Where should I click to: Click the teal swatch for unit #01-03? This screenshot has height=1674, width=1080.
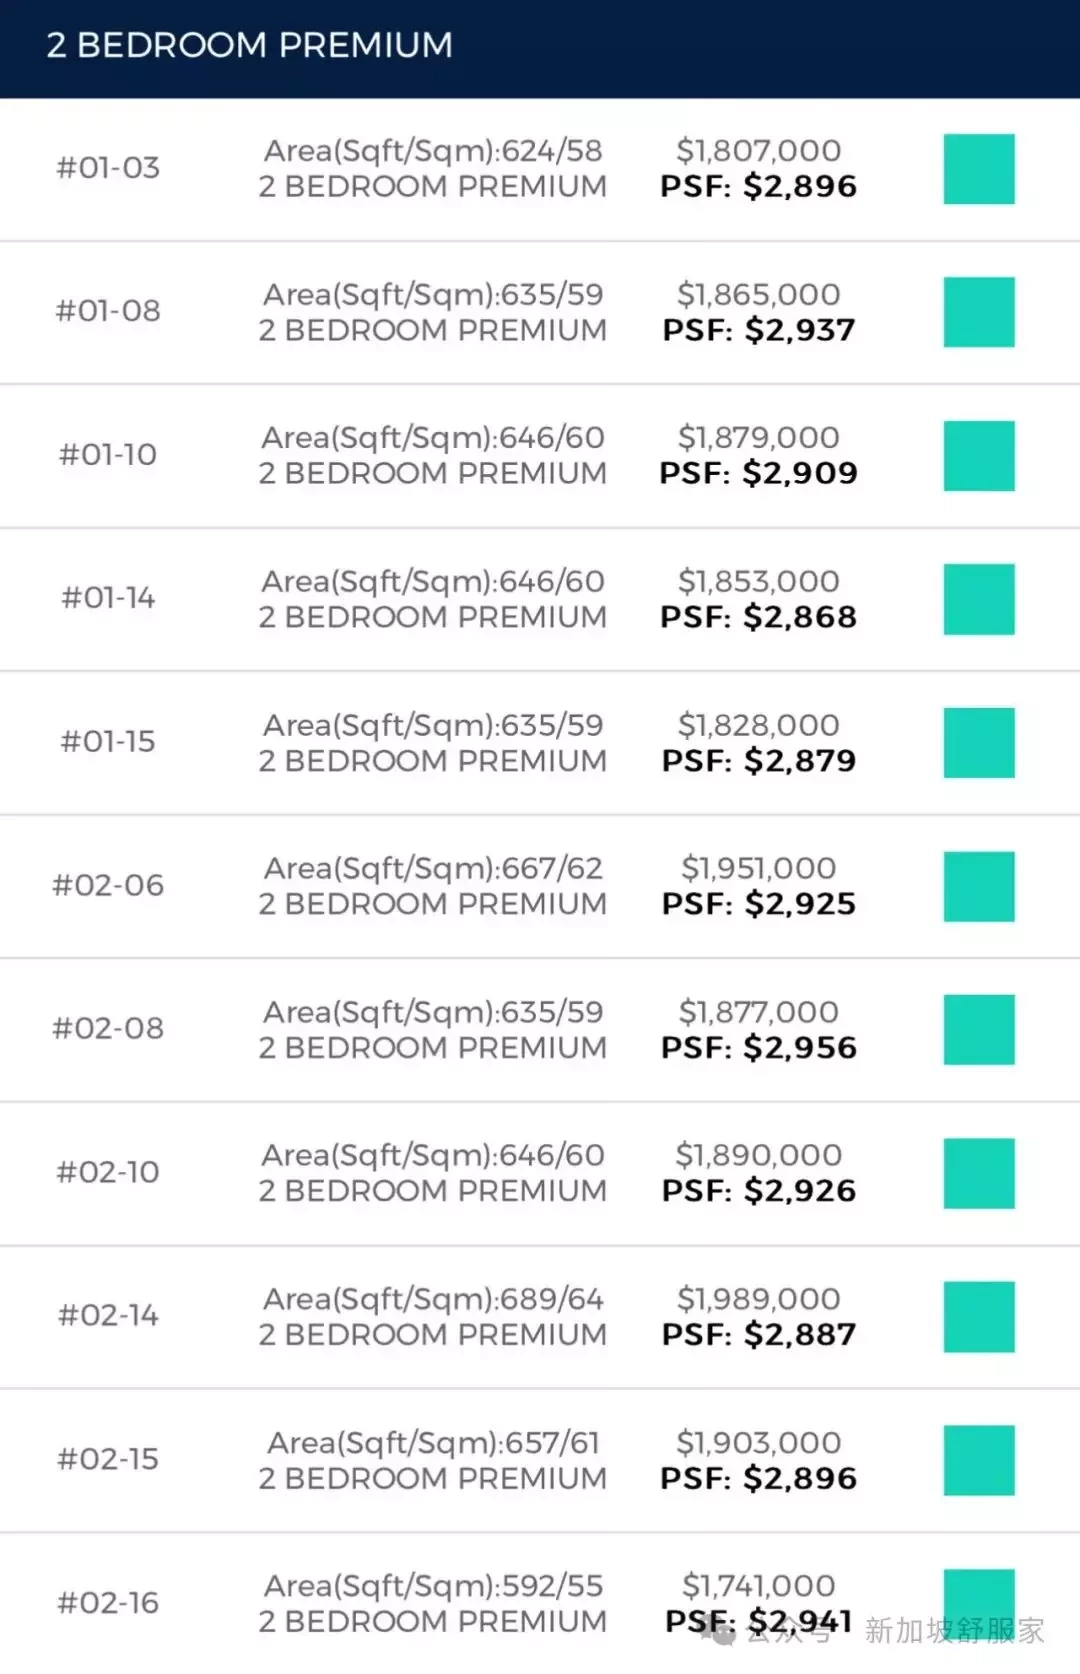pos(979,169)
